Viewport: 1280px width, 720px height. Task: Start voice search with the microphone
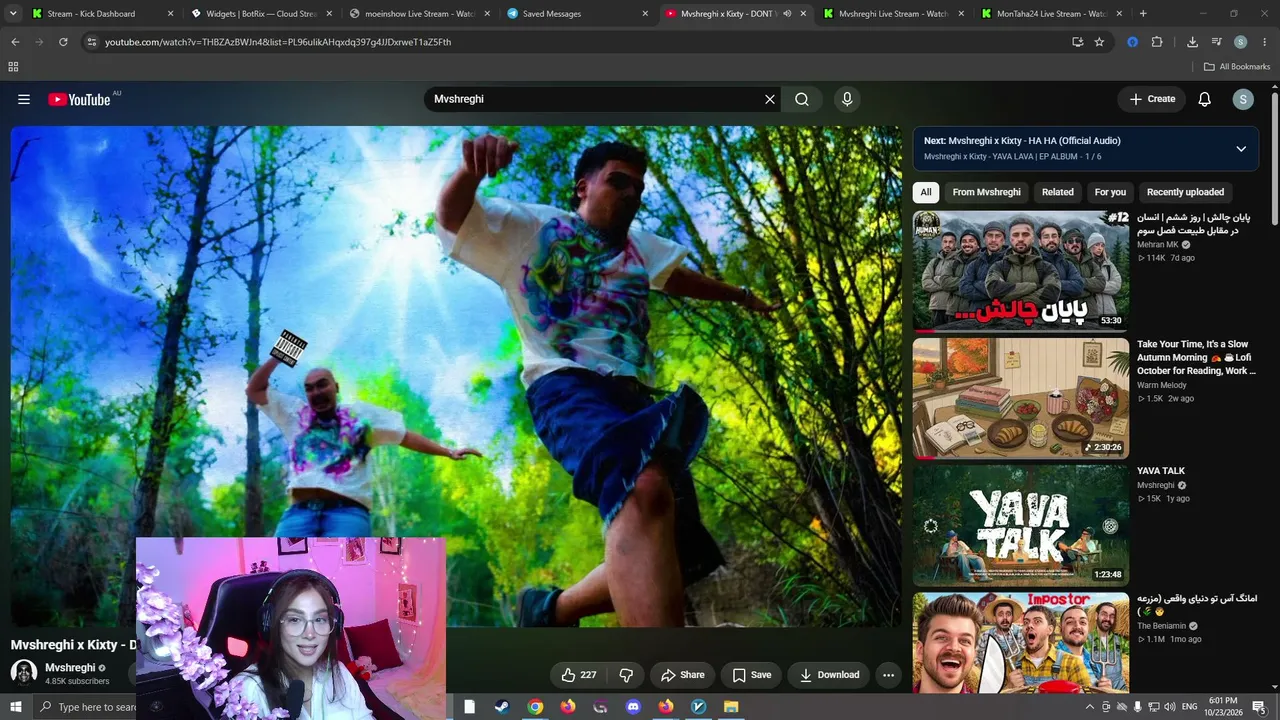tap(847, 99)
